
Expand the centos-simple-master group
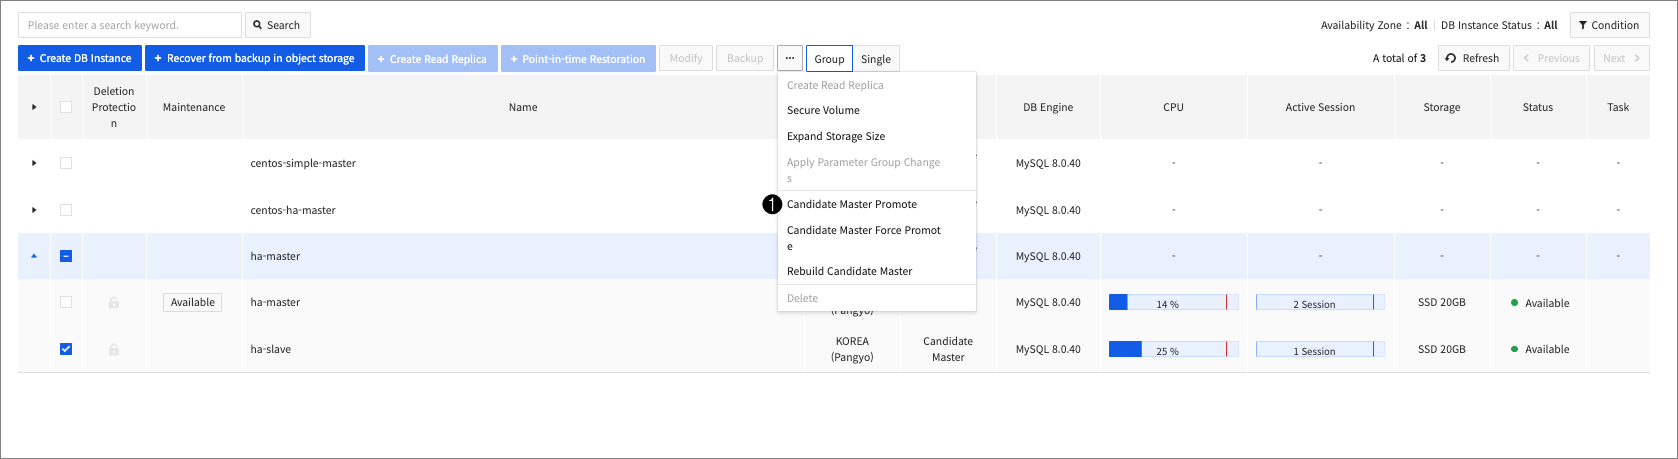[x=34, y=162]
